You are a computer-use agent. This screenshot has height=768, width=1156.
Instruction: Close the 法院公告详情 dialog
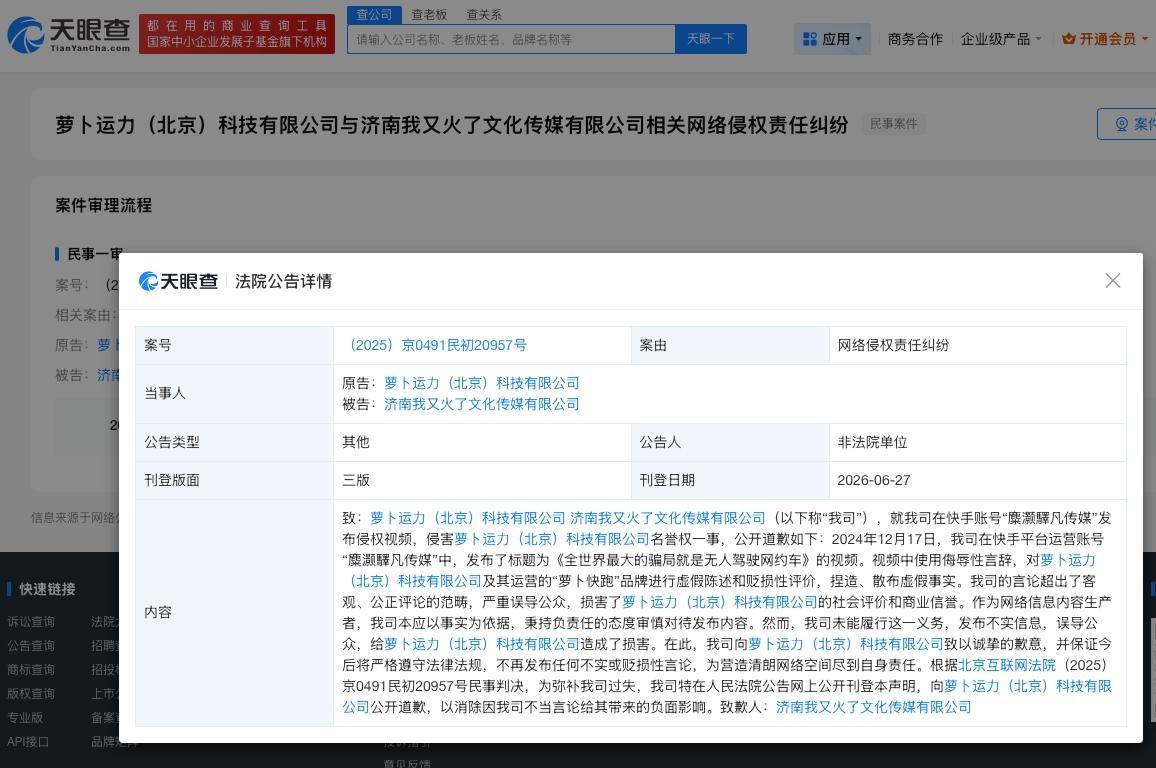1113,281
